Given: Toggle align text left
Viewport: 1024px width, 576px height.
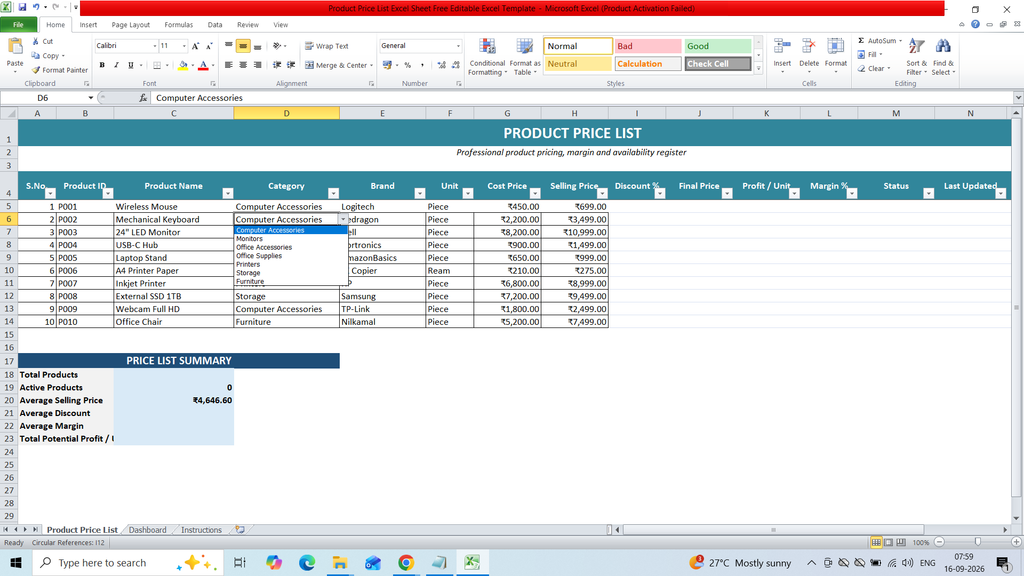Looking at the screenshot, I should click(229, 65).
